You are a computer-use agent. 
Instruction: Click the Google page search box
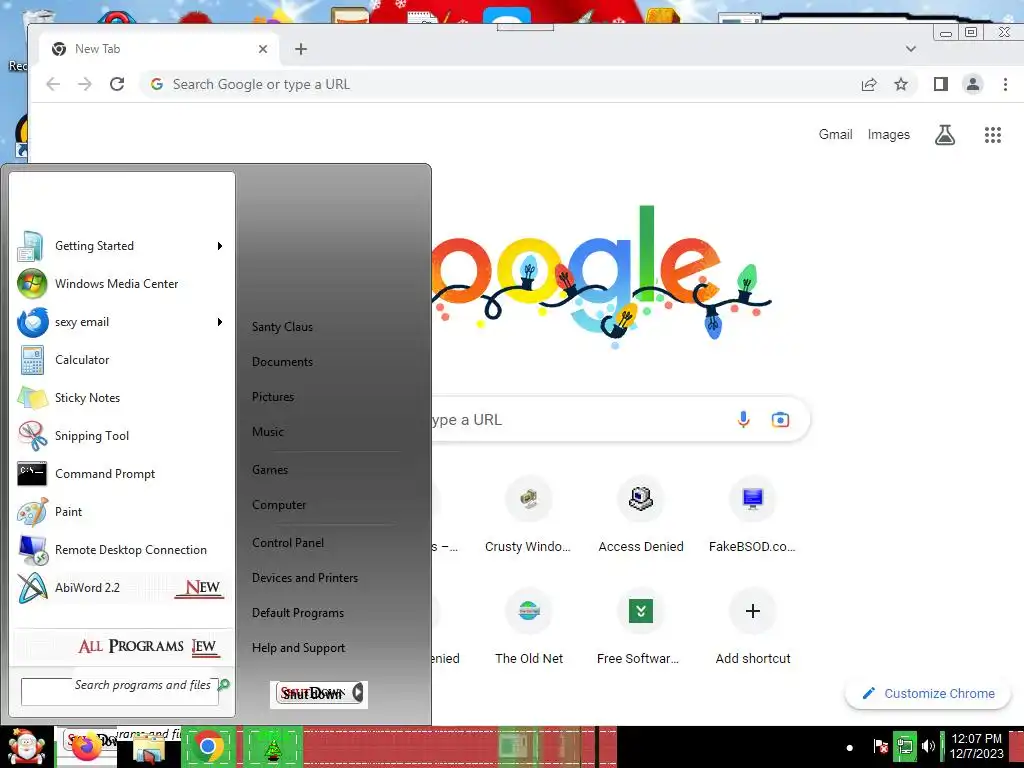coord(581,419)
